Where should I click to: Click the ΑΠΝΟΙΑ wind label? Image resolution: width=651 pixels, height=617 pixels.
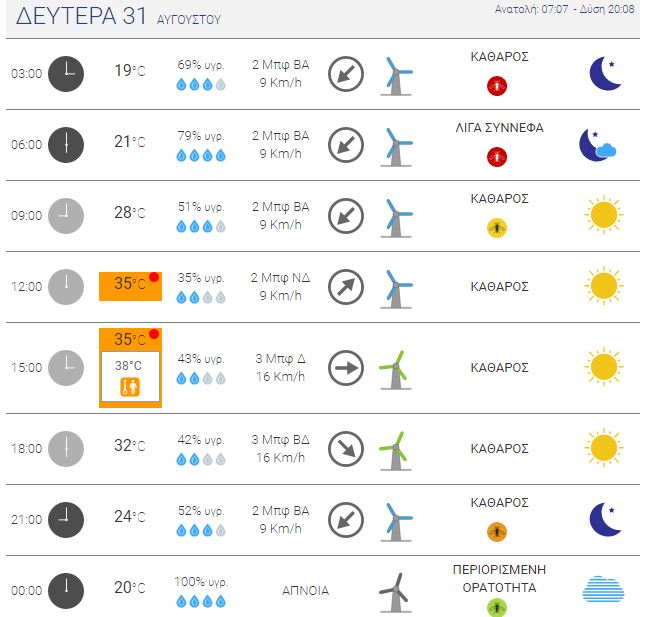(x=306, y=590)
